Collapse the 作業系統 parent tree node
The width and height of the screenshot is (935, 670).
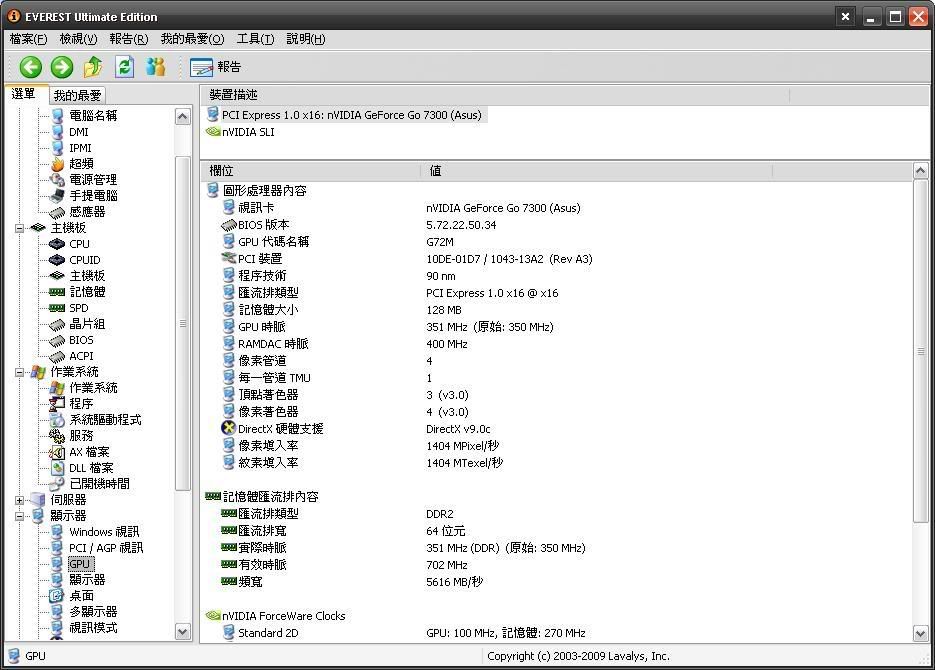coord(20,372)
